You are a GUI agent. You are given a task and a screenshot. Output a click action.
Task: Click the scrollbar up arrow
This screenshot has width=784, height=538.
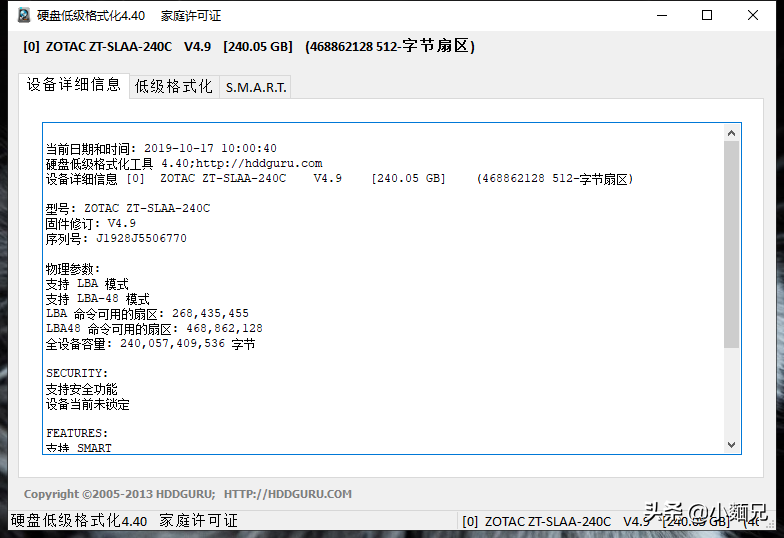point(731,133)
